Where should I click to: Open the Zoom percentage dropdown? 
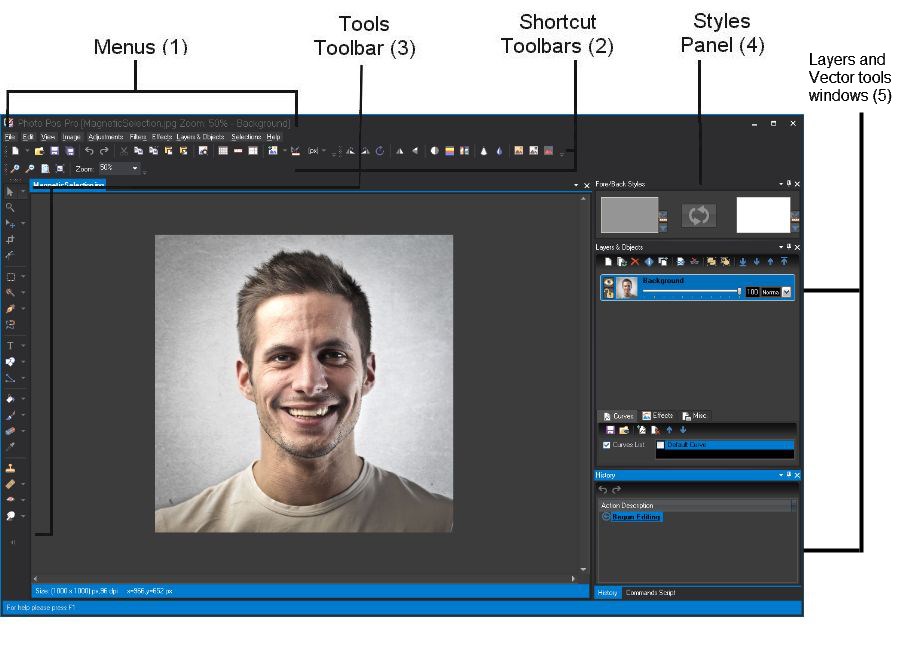click(135, 168)
